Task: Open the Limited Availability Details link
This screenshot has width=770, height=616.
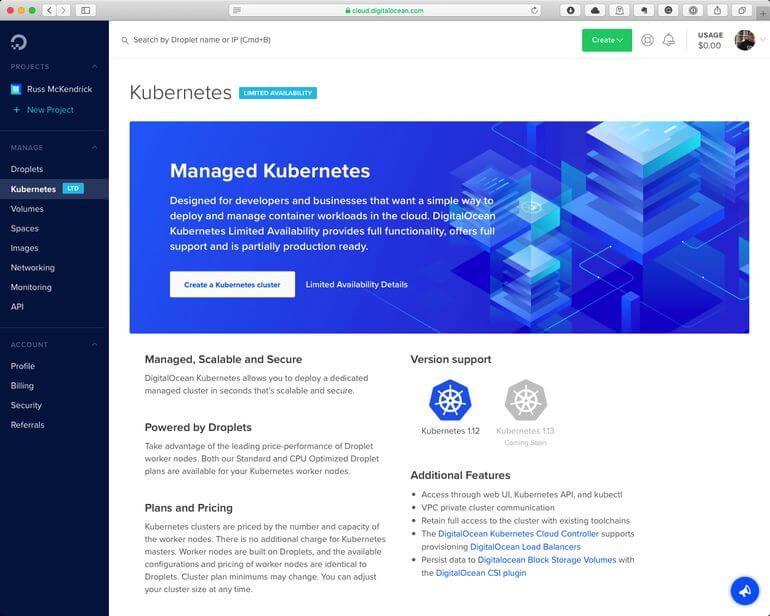Action: point(356,285)
